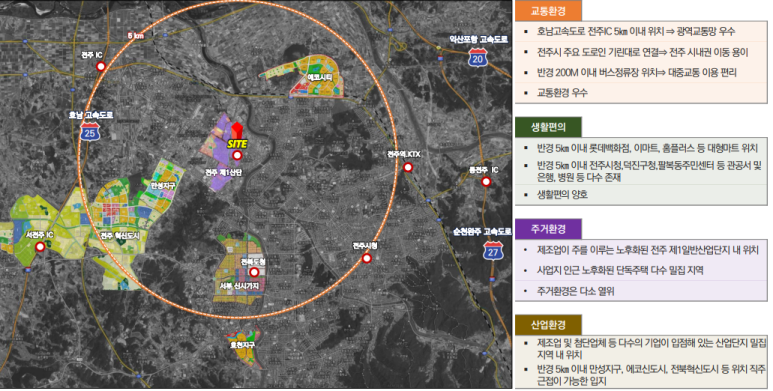Viewport: 773px width, 391px height.
Task: Click the 서전주 IC circle marker
Action: 40,248
